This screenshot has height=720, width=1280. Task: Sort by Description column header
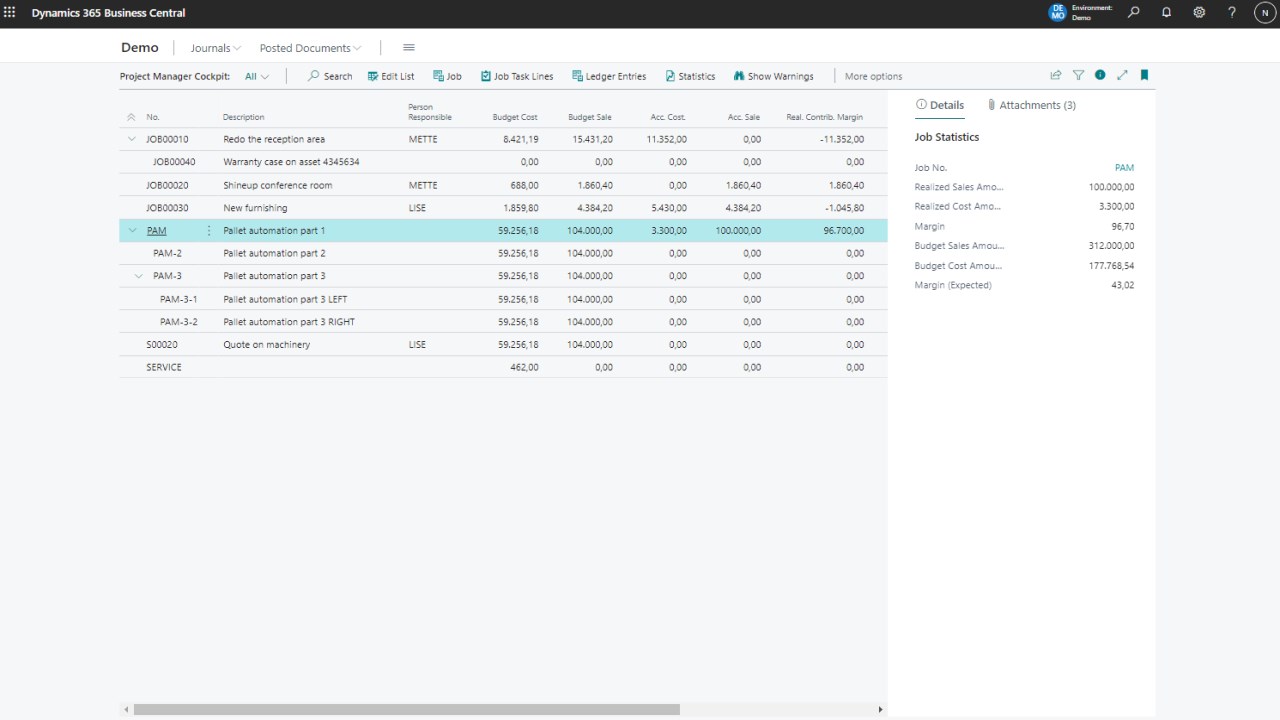pos(244,117)
